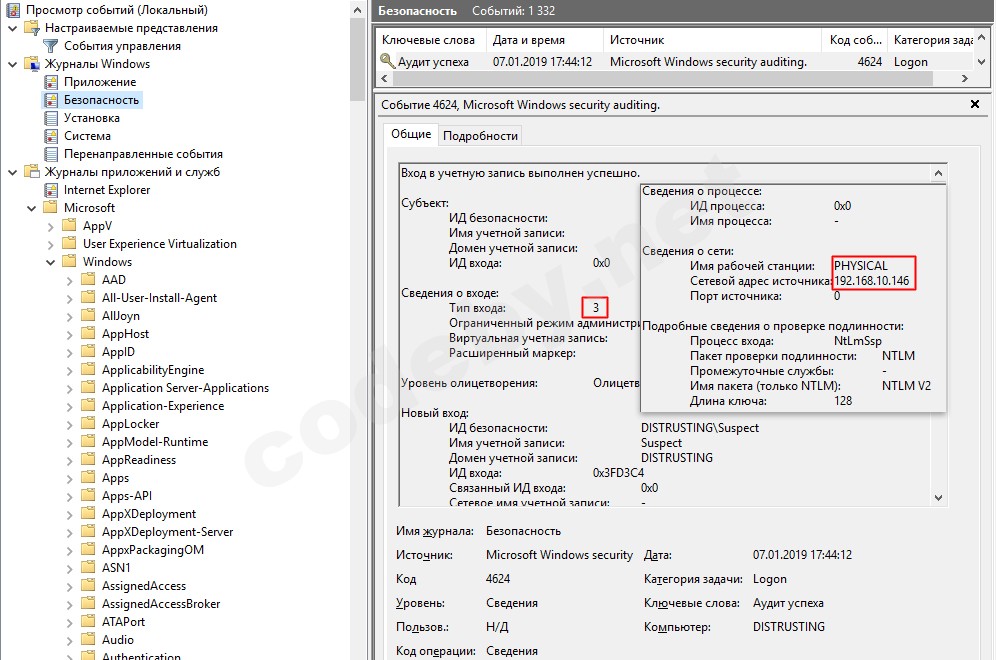Click the key icon for Аудит успеха
Viewport: 996px width, 660px height.
(387, 62)
